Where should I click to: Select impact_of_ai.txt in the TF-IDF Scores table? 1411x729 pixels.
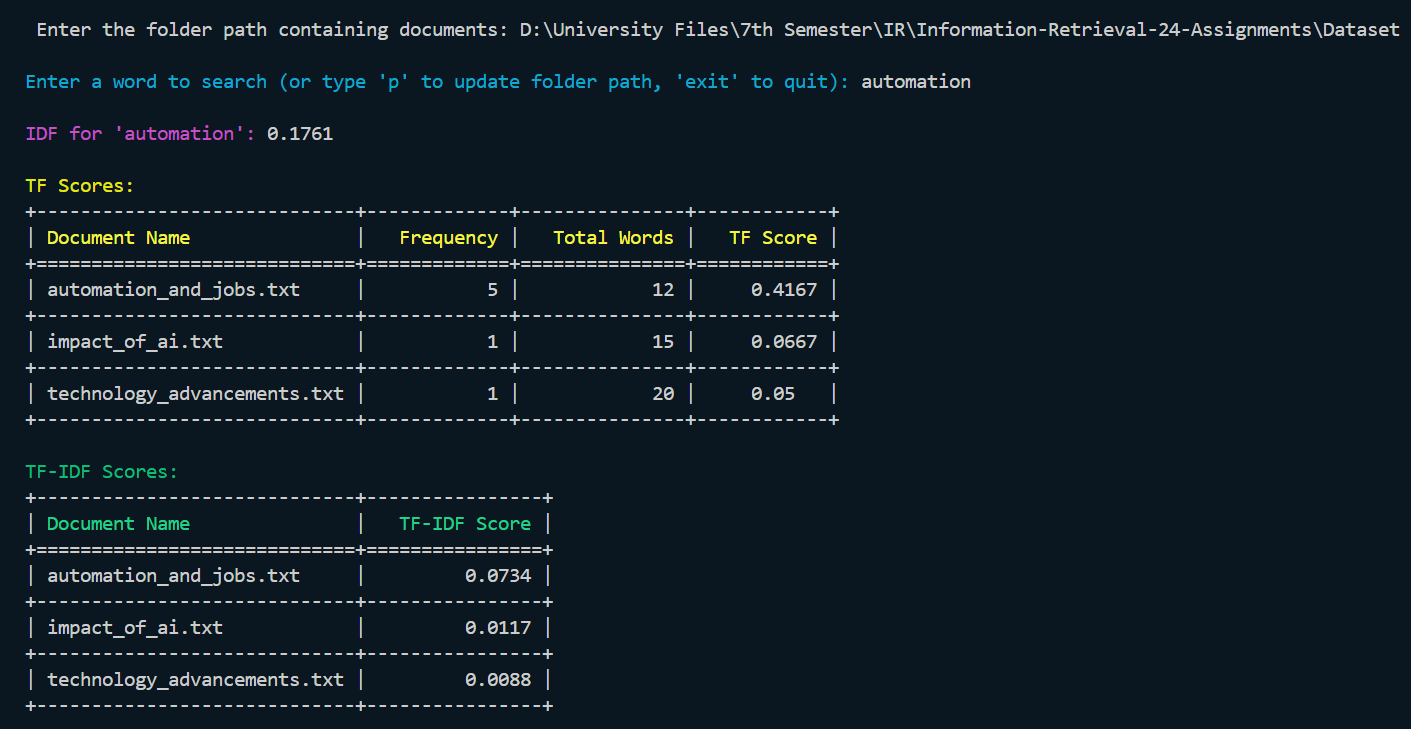coord(135,628)
